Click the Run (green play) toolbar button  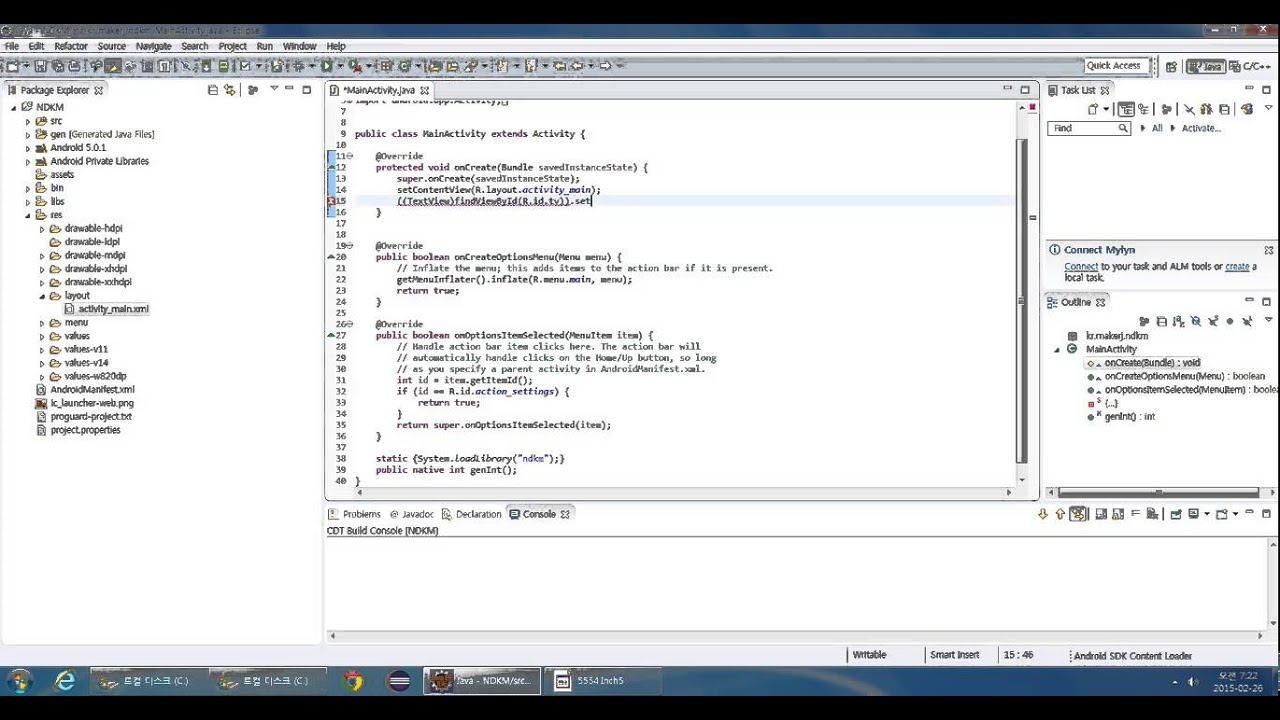[326, 66]
